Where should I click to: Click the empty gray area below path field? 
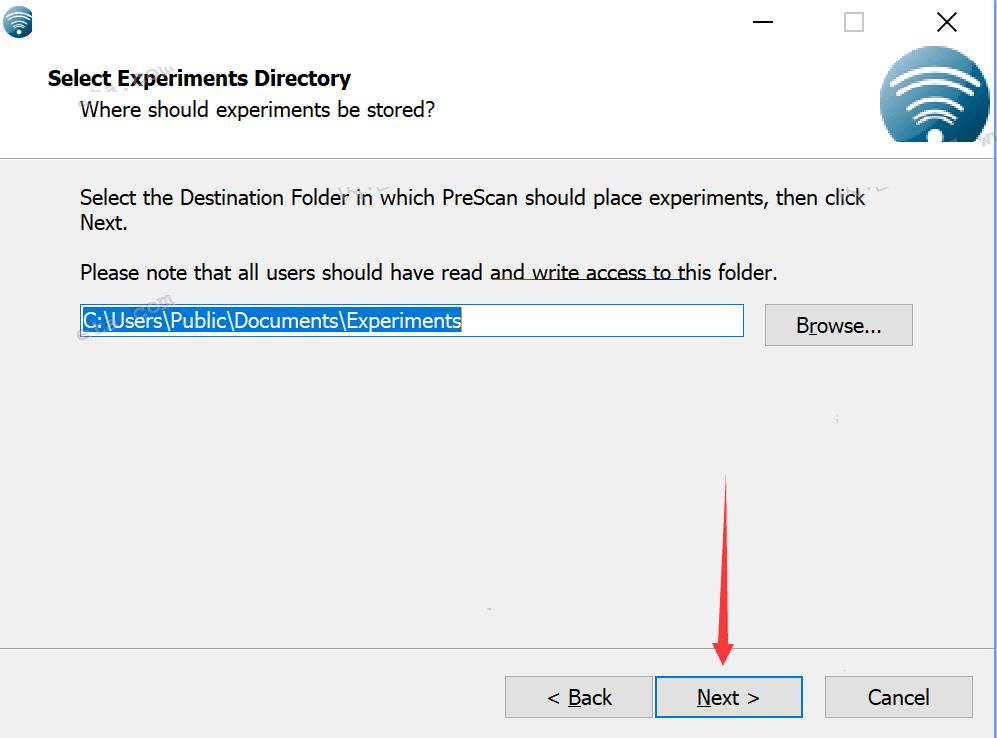click(x=400, y=480)
